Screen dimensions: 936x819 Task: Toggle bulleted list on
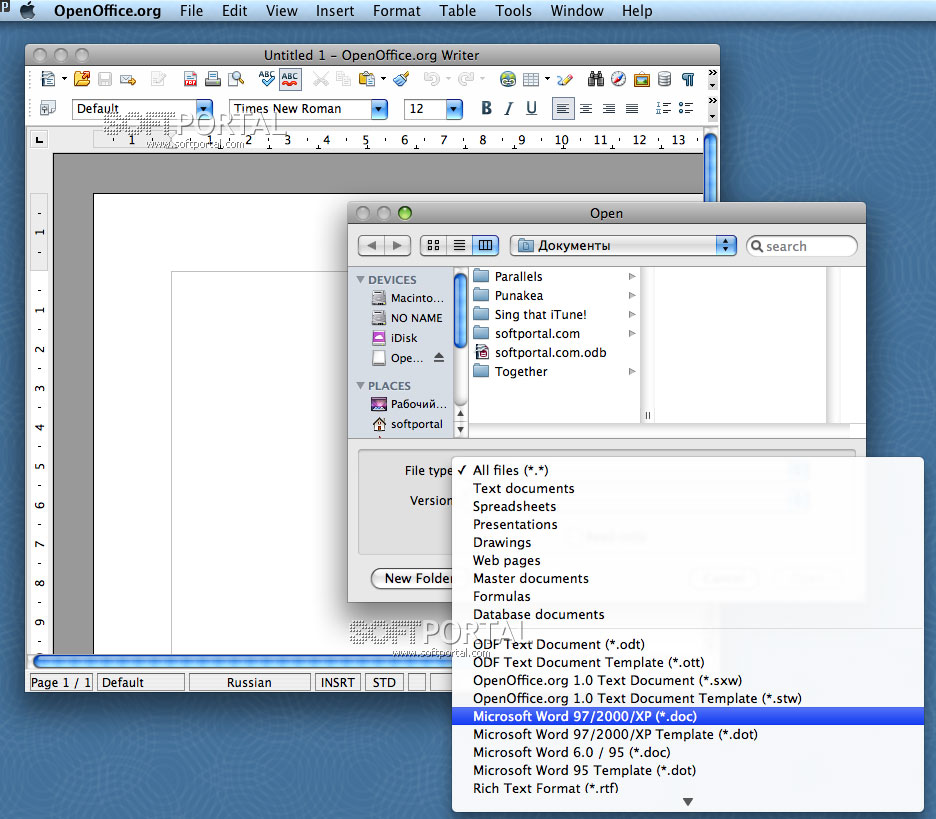[686, 108]
